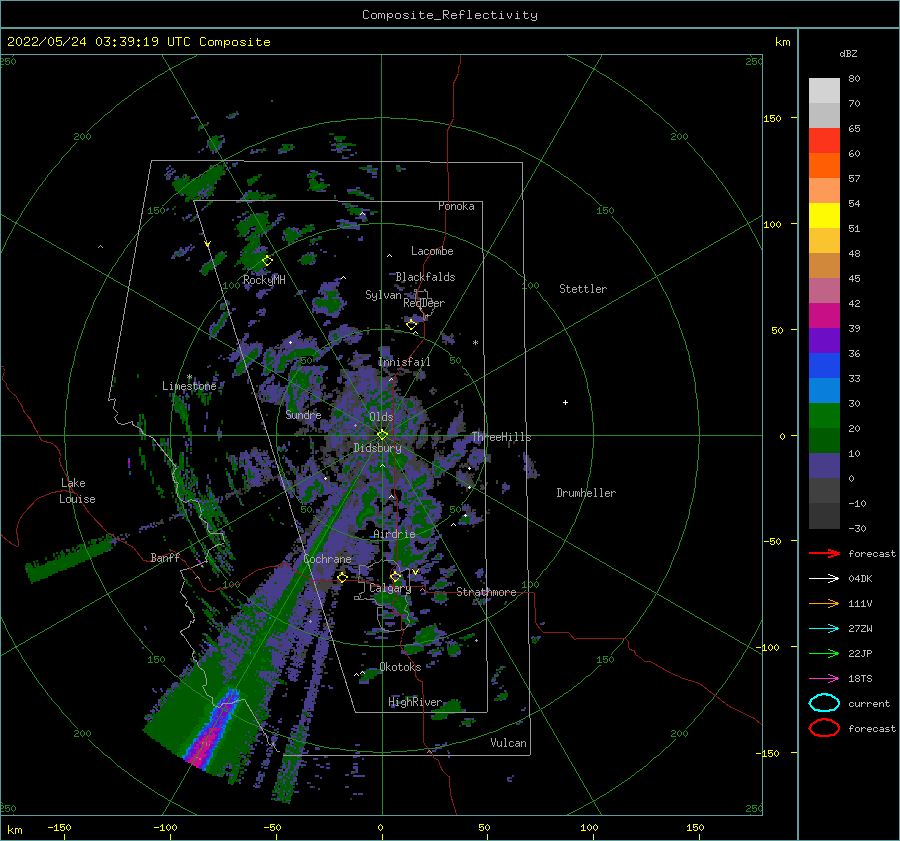900x841 pixels.
Task: Select the 39 dBZ magenta color swatch
Action: (x=824, y=315)
